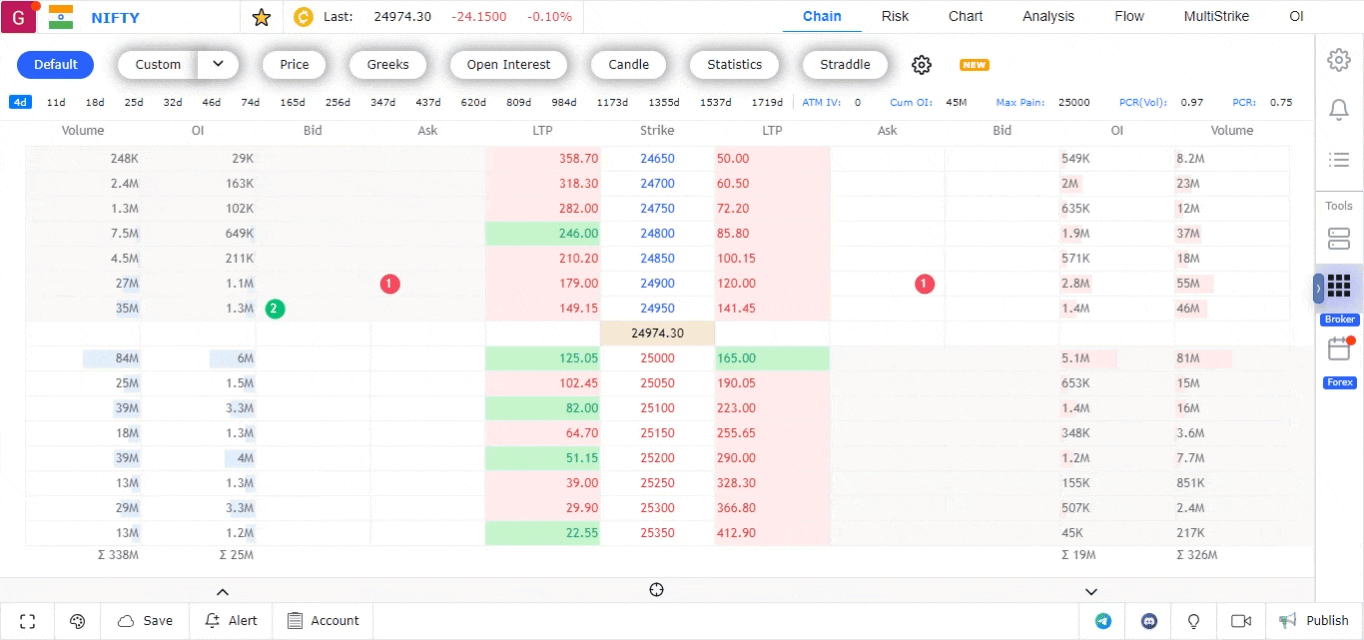Viewport: 1364px width, 640px height.
Task: Expand lower strikes via the down chevron
Action: [1091, 591]
